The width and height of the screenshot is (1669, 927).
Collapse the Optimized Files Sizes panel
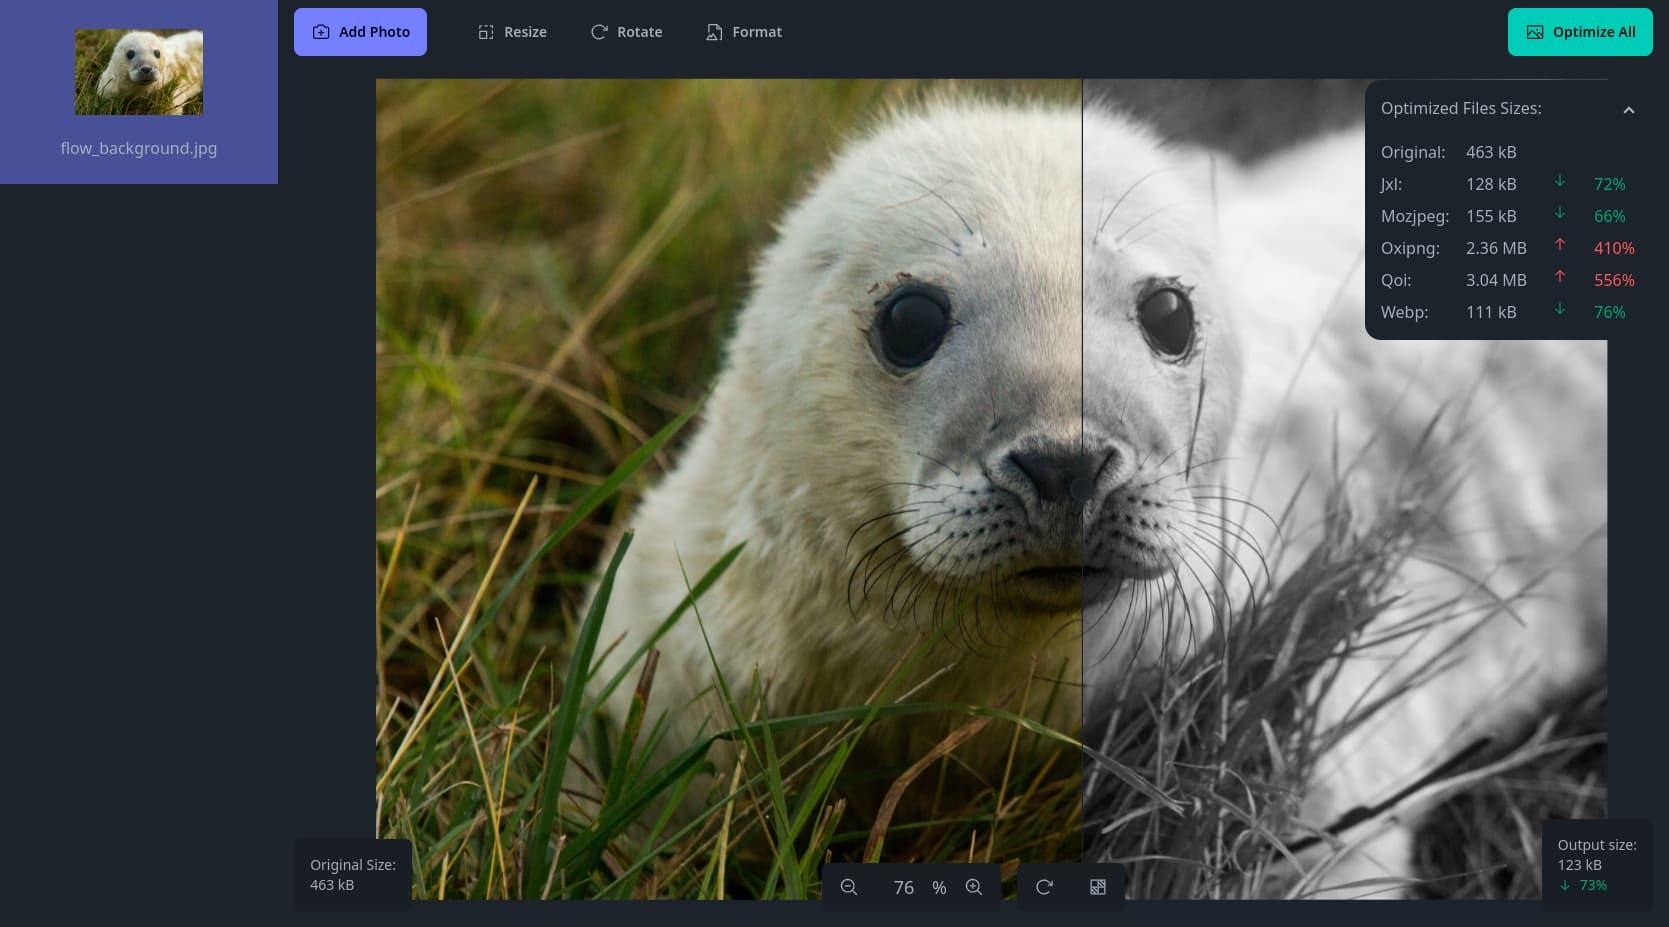(x=1629, y=110)
